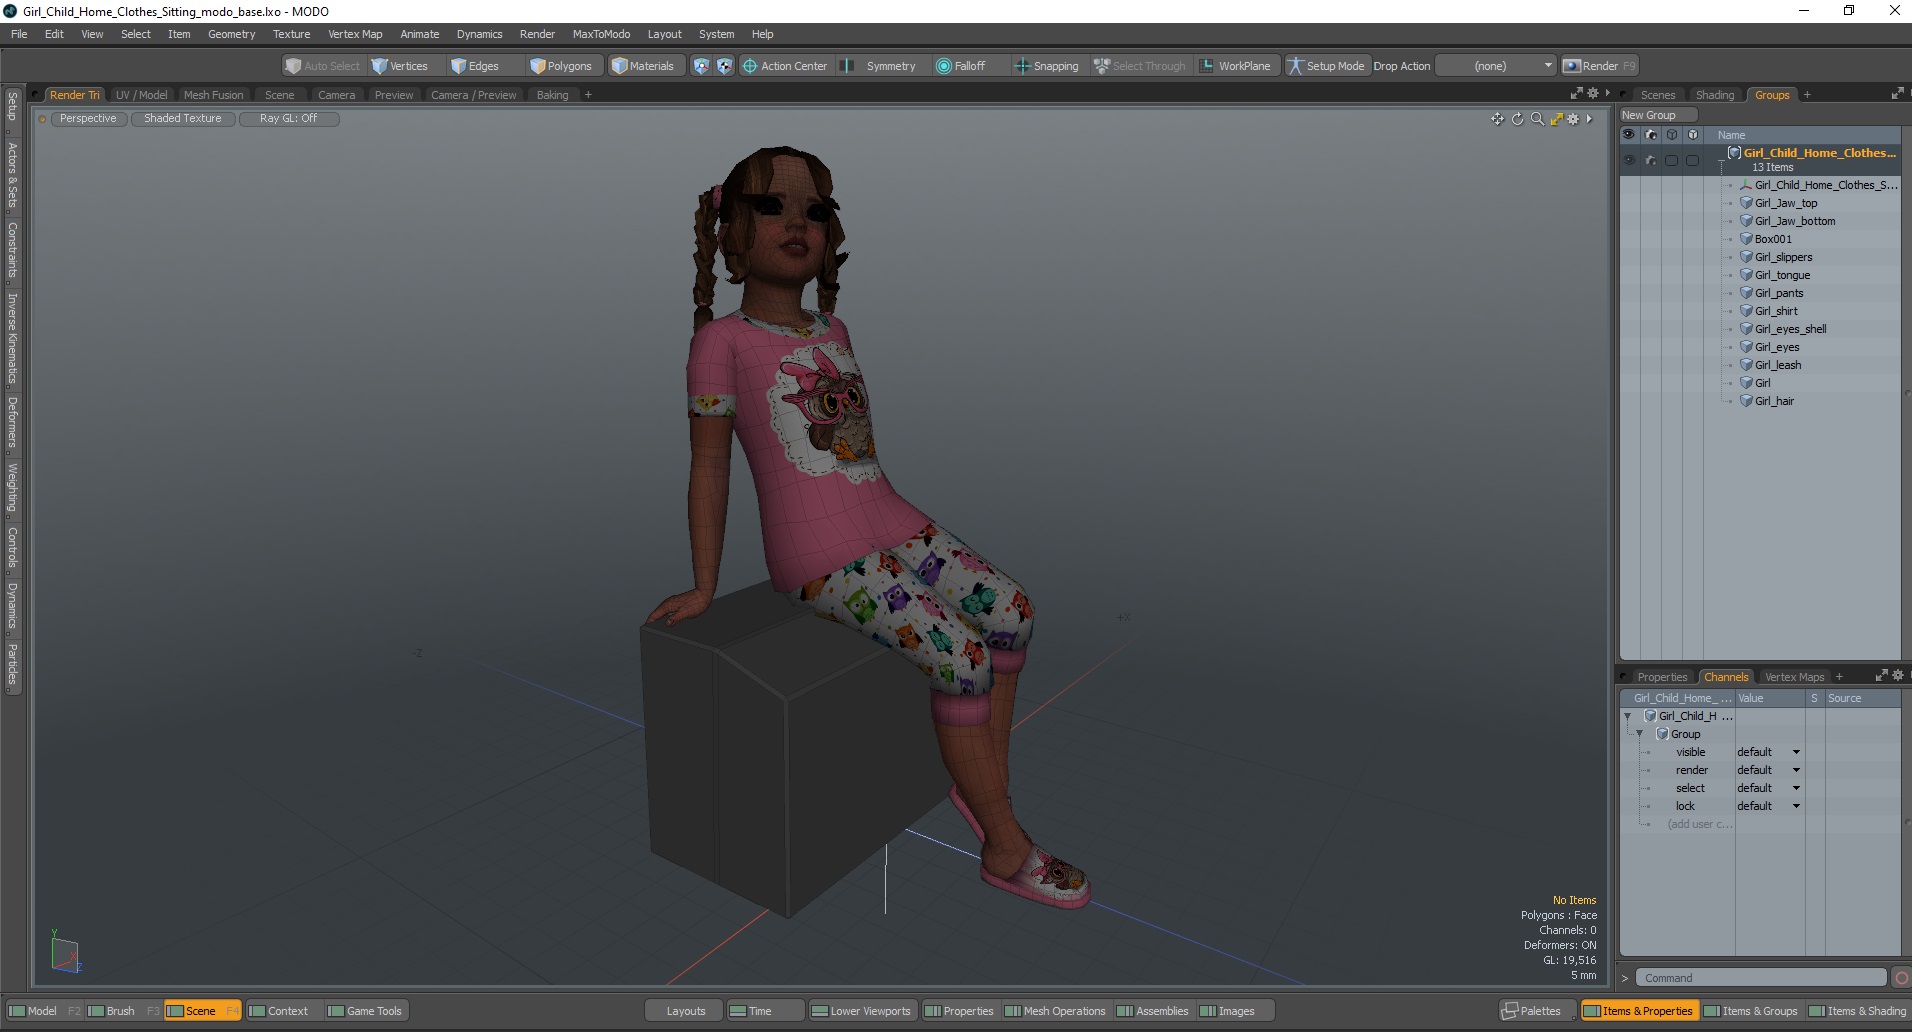Click the solid cube column header icon
This screenshot has width=1912, height=1032.
(x=1693, y=135)
